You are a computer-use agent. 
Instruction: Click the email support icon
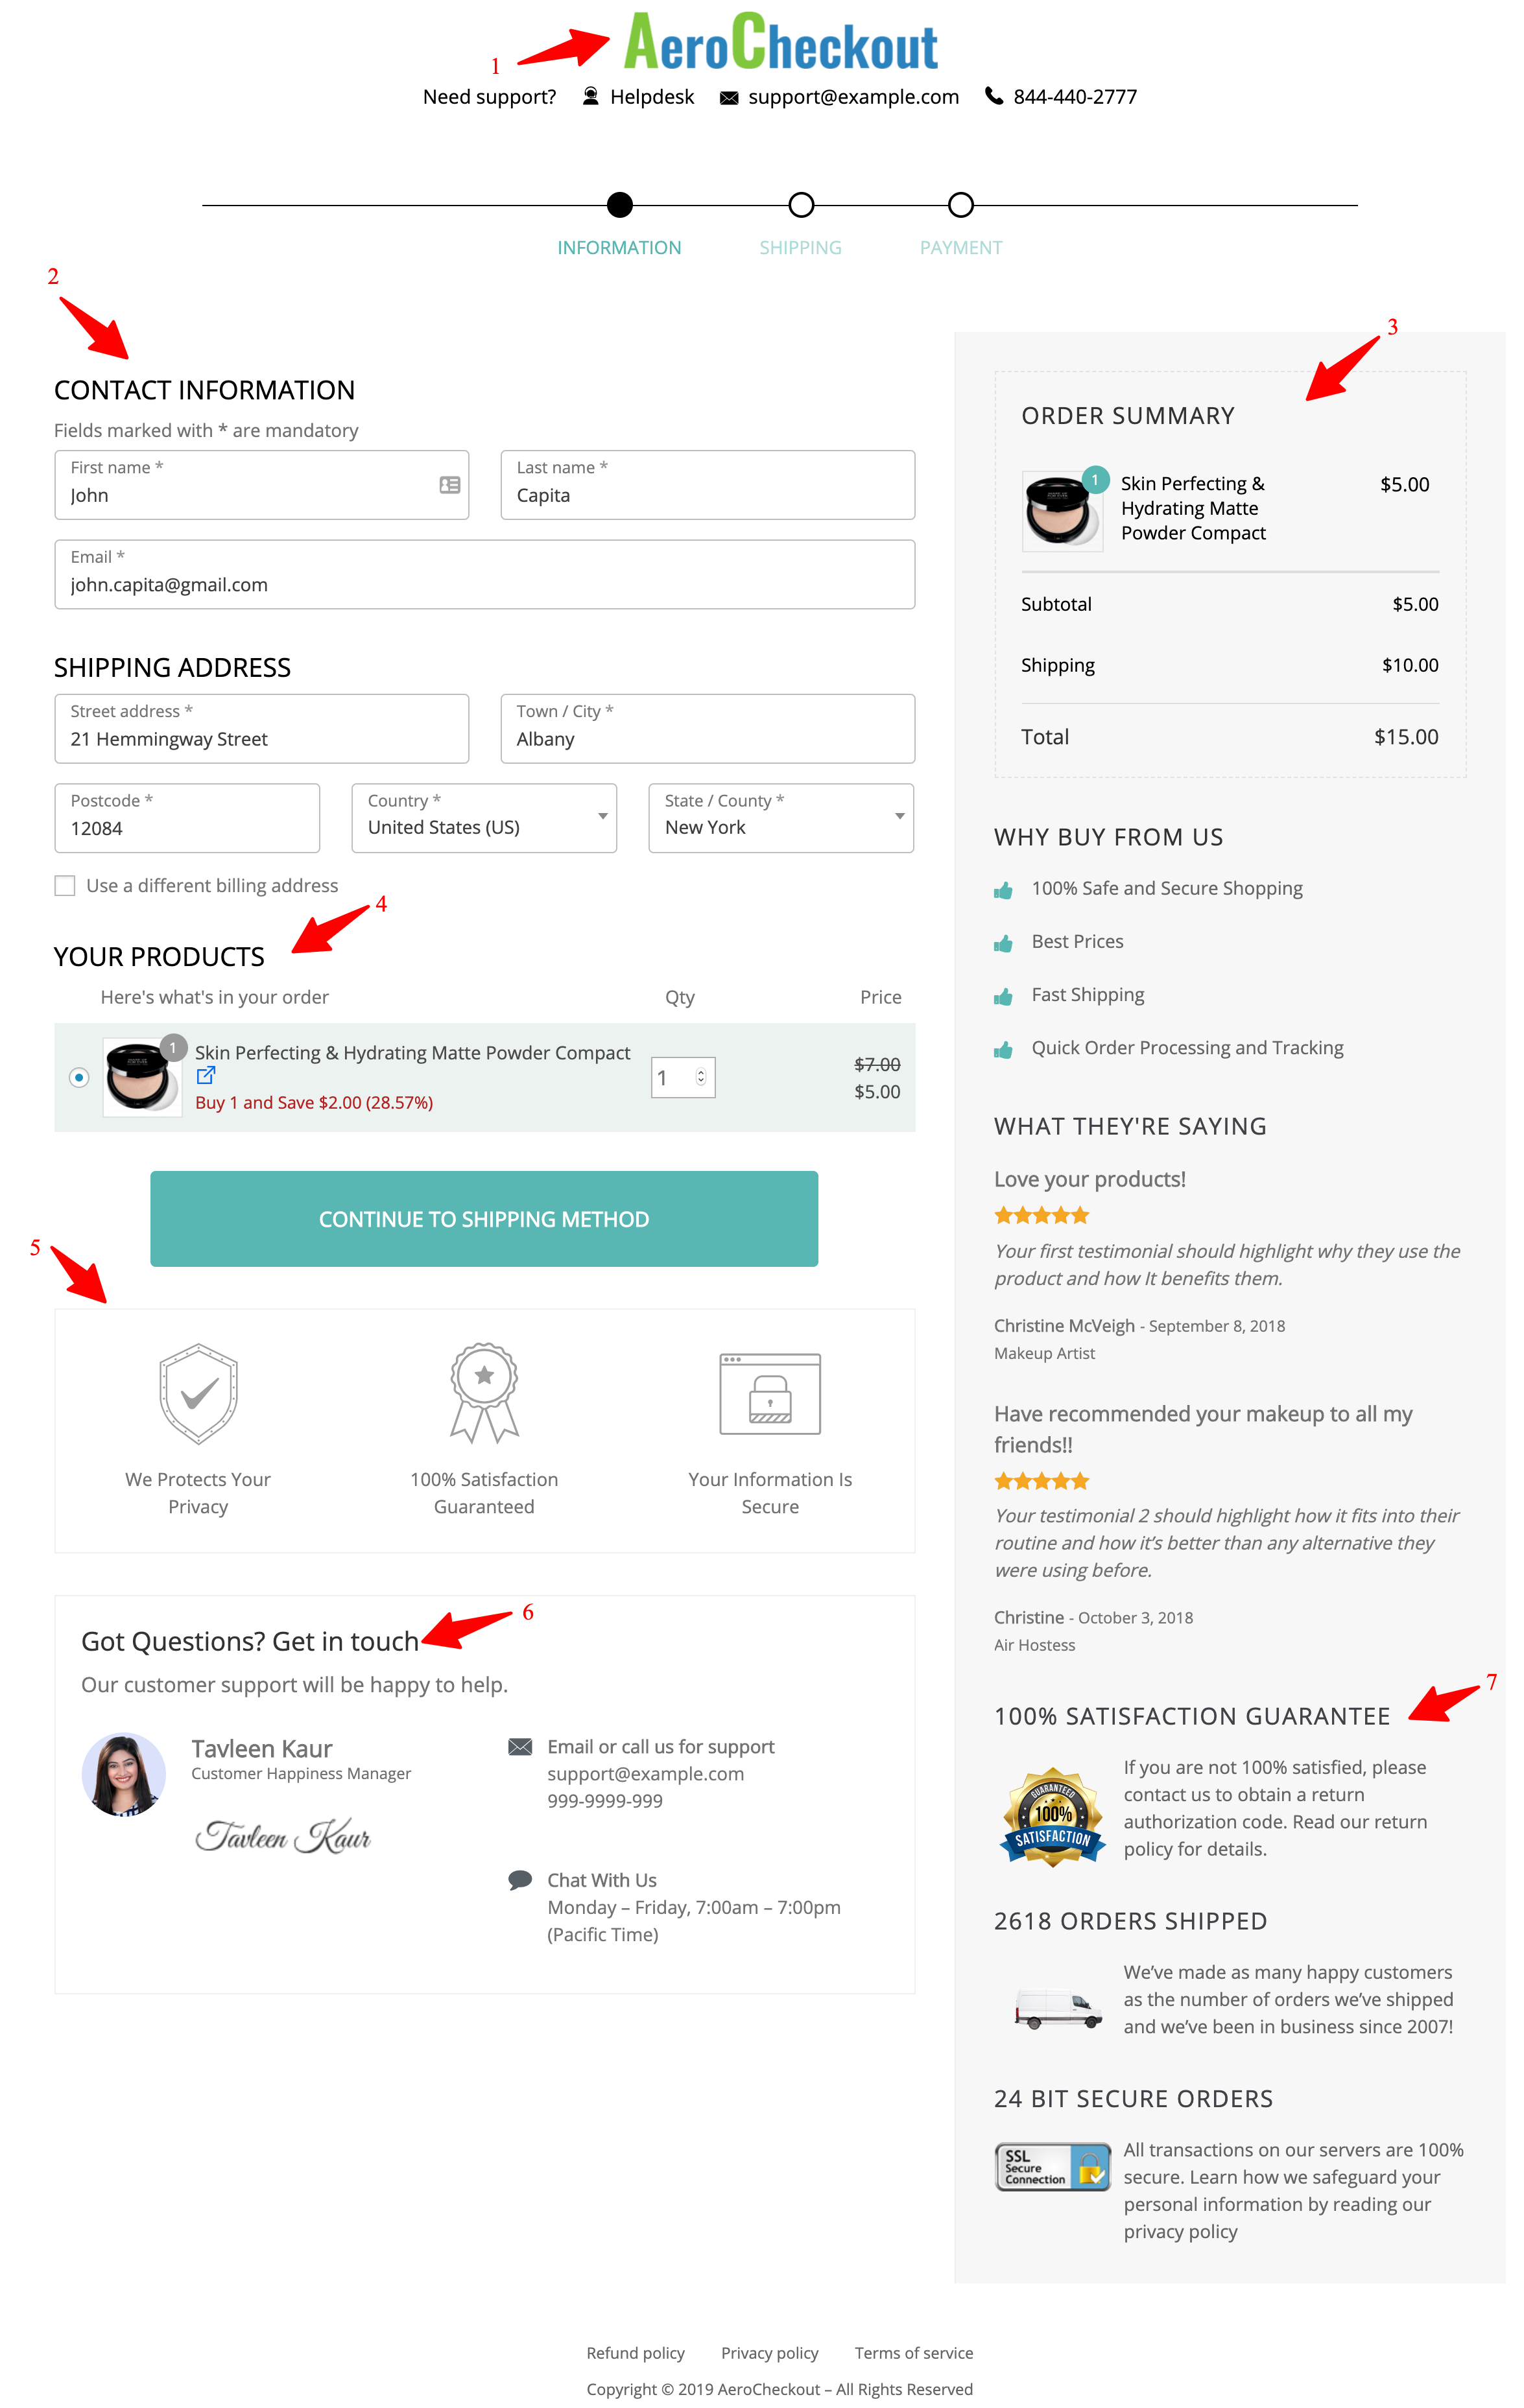730,97
